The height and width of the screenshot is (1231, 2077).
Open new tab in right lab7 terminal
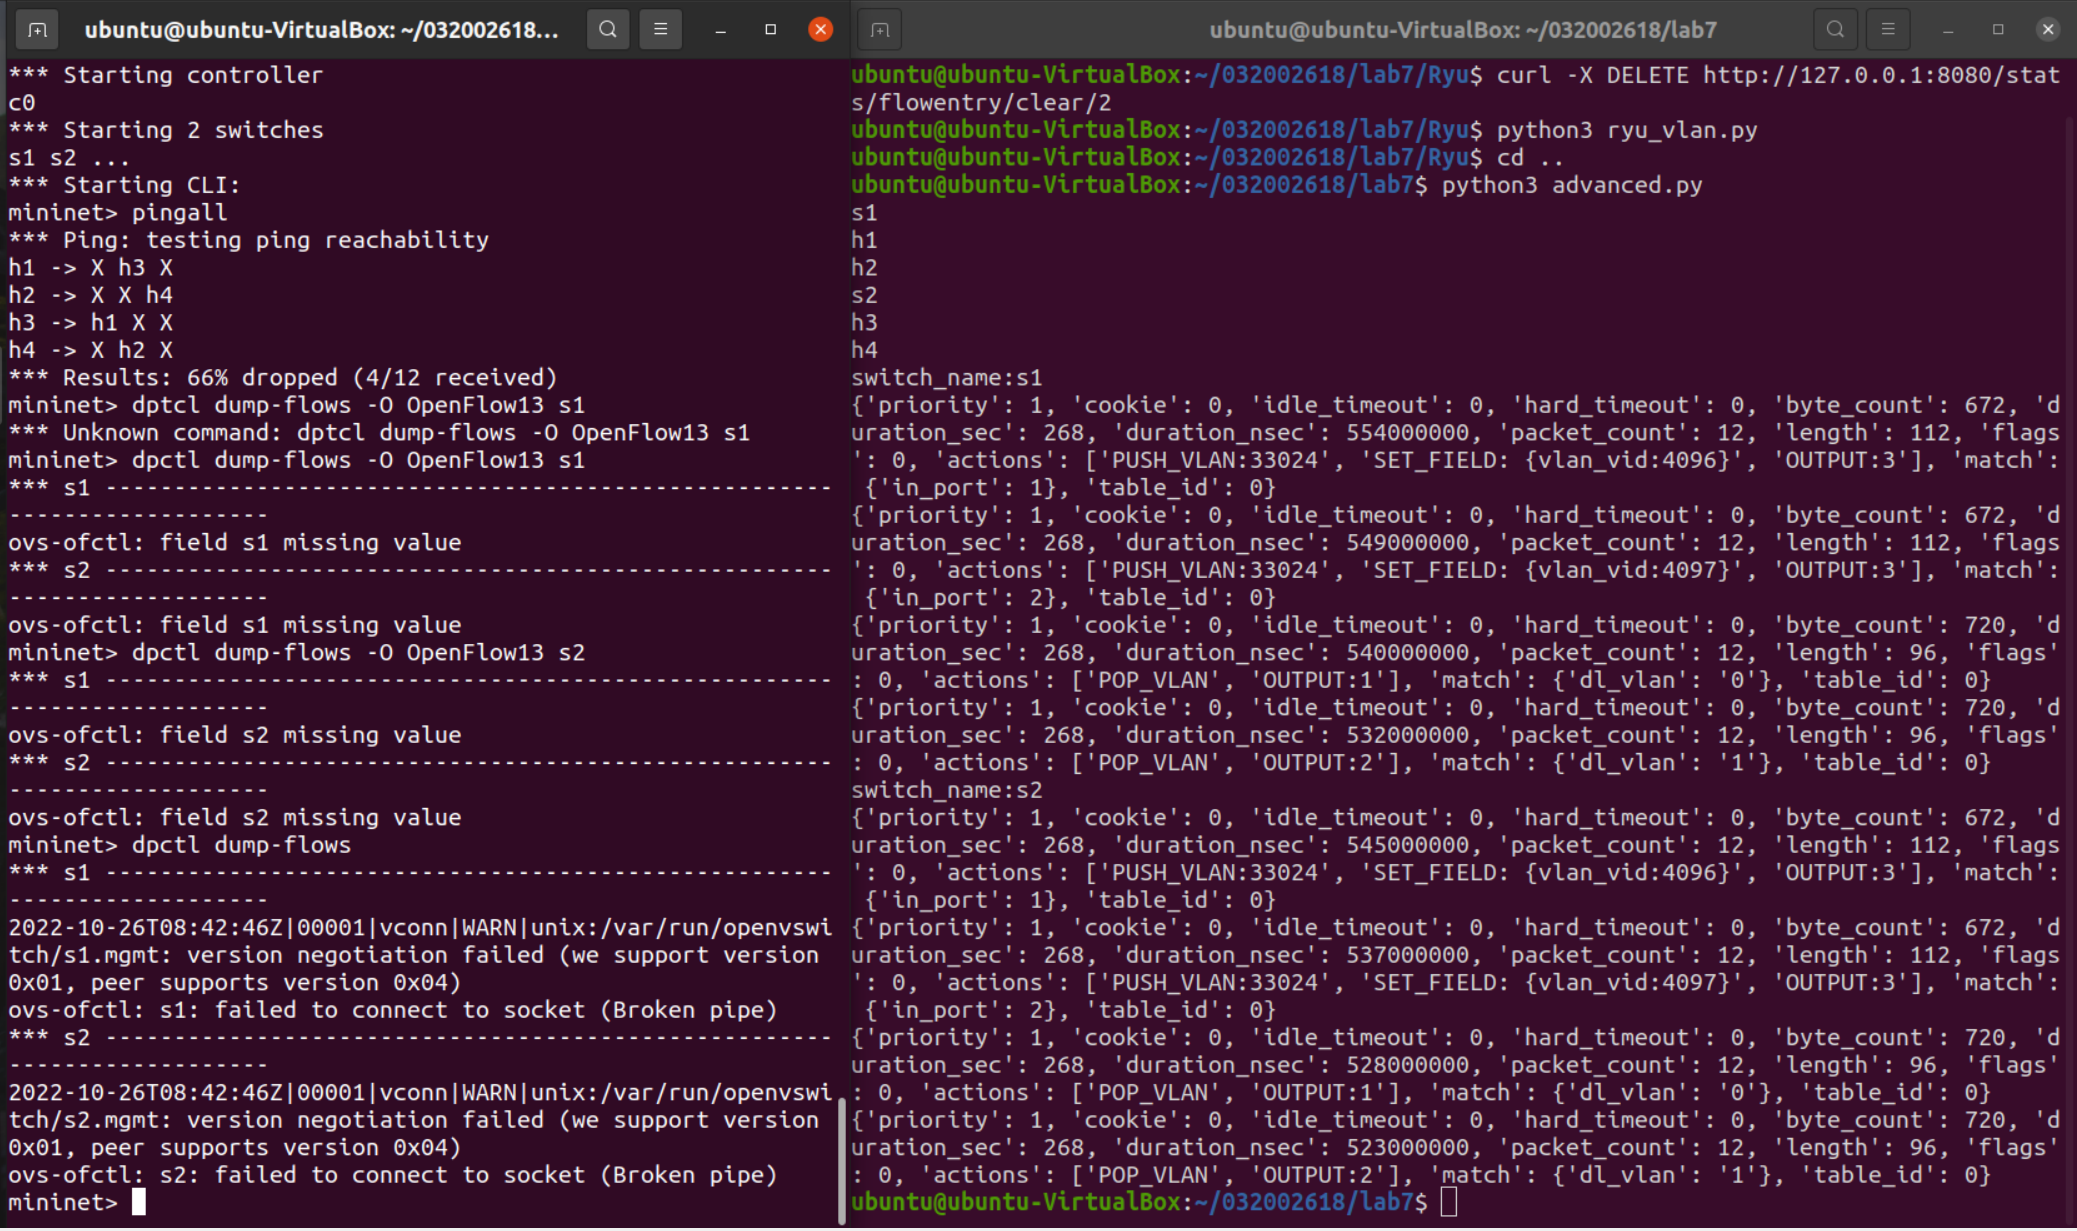point(880,30)
